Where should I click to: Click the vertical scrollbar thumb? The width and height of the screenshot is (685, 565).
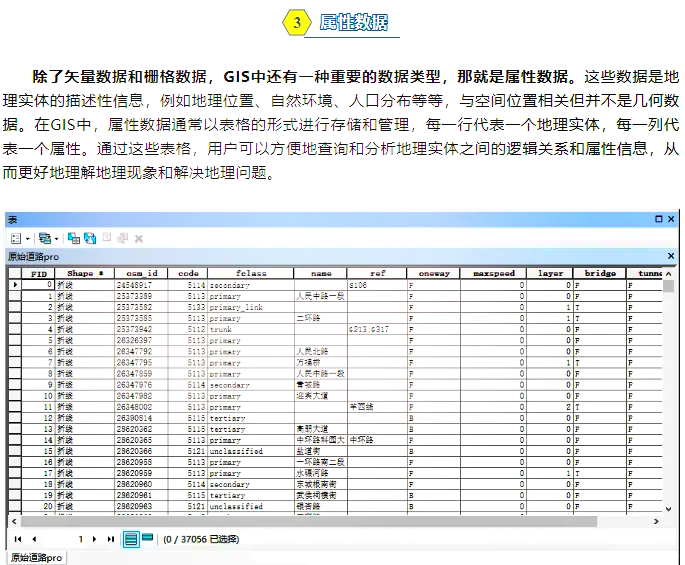pyautogui.click(x=668, y=286)
